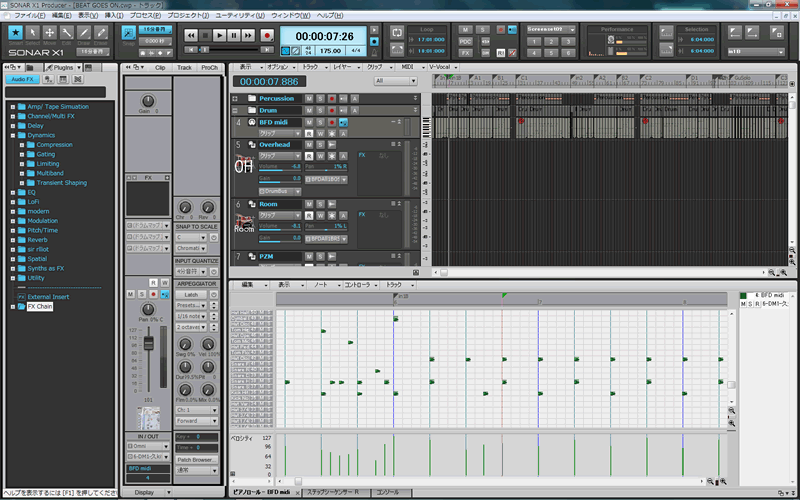Viewport: 800px width, 500px height.
Task: Click the Audio FX browser button
Action: pos(22,79)
